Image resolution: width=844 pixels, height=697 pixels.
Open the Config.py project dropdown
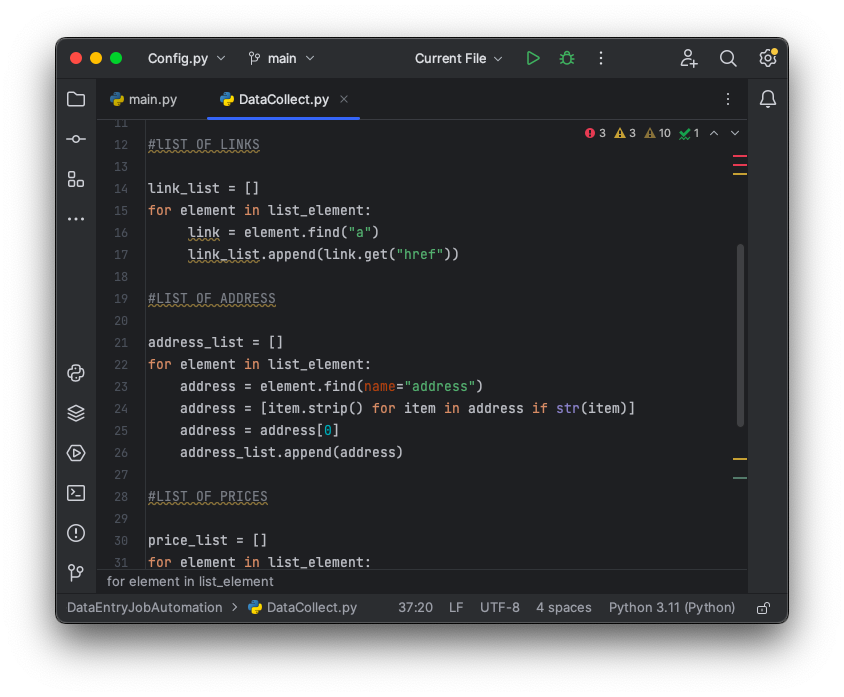click(x=186, y=58)
